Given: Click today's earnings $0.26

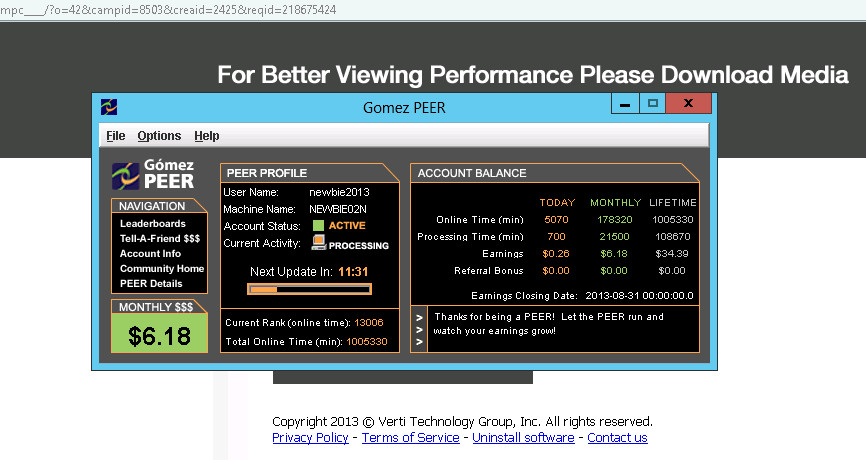Looking at the screenshot, I should [556, 253].
